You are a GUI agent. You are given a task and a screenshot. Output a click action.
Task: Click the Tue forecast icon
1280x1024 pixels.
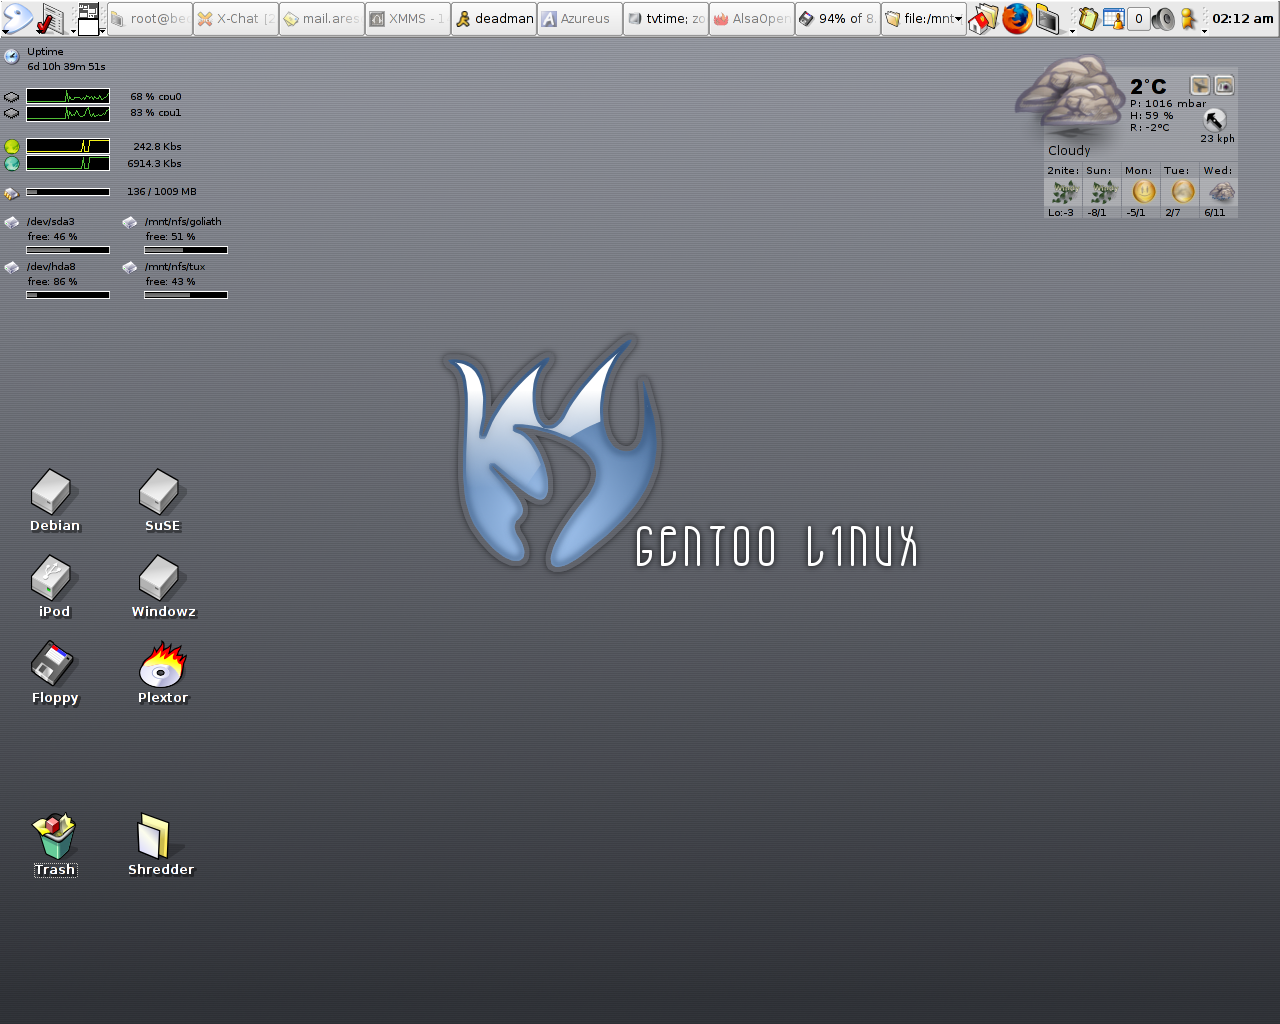[x=1183, y=192]
